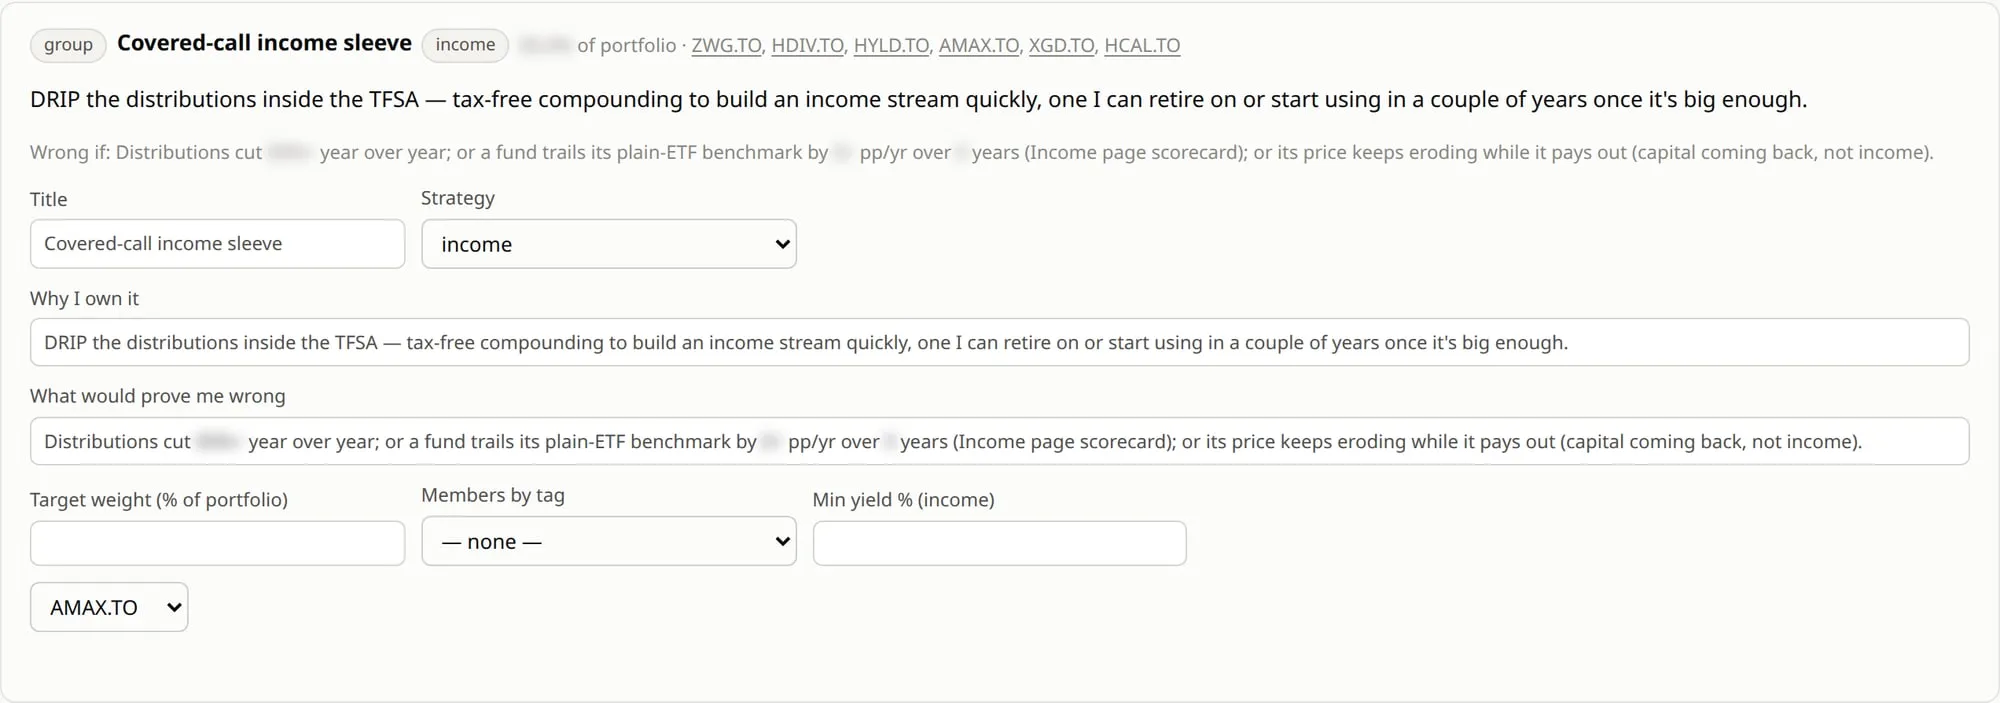The image size is (2000, 703).
Task: Focus the What would prove me wrong field
Action: [x=999, y=441]
